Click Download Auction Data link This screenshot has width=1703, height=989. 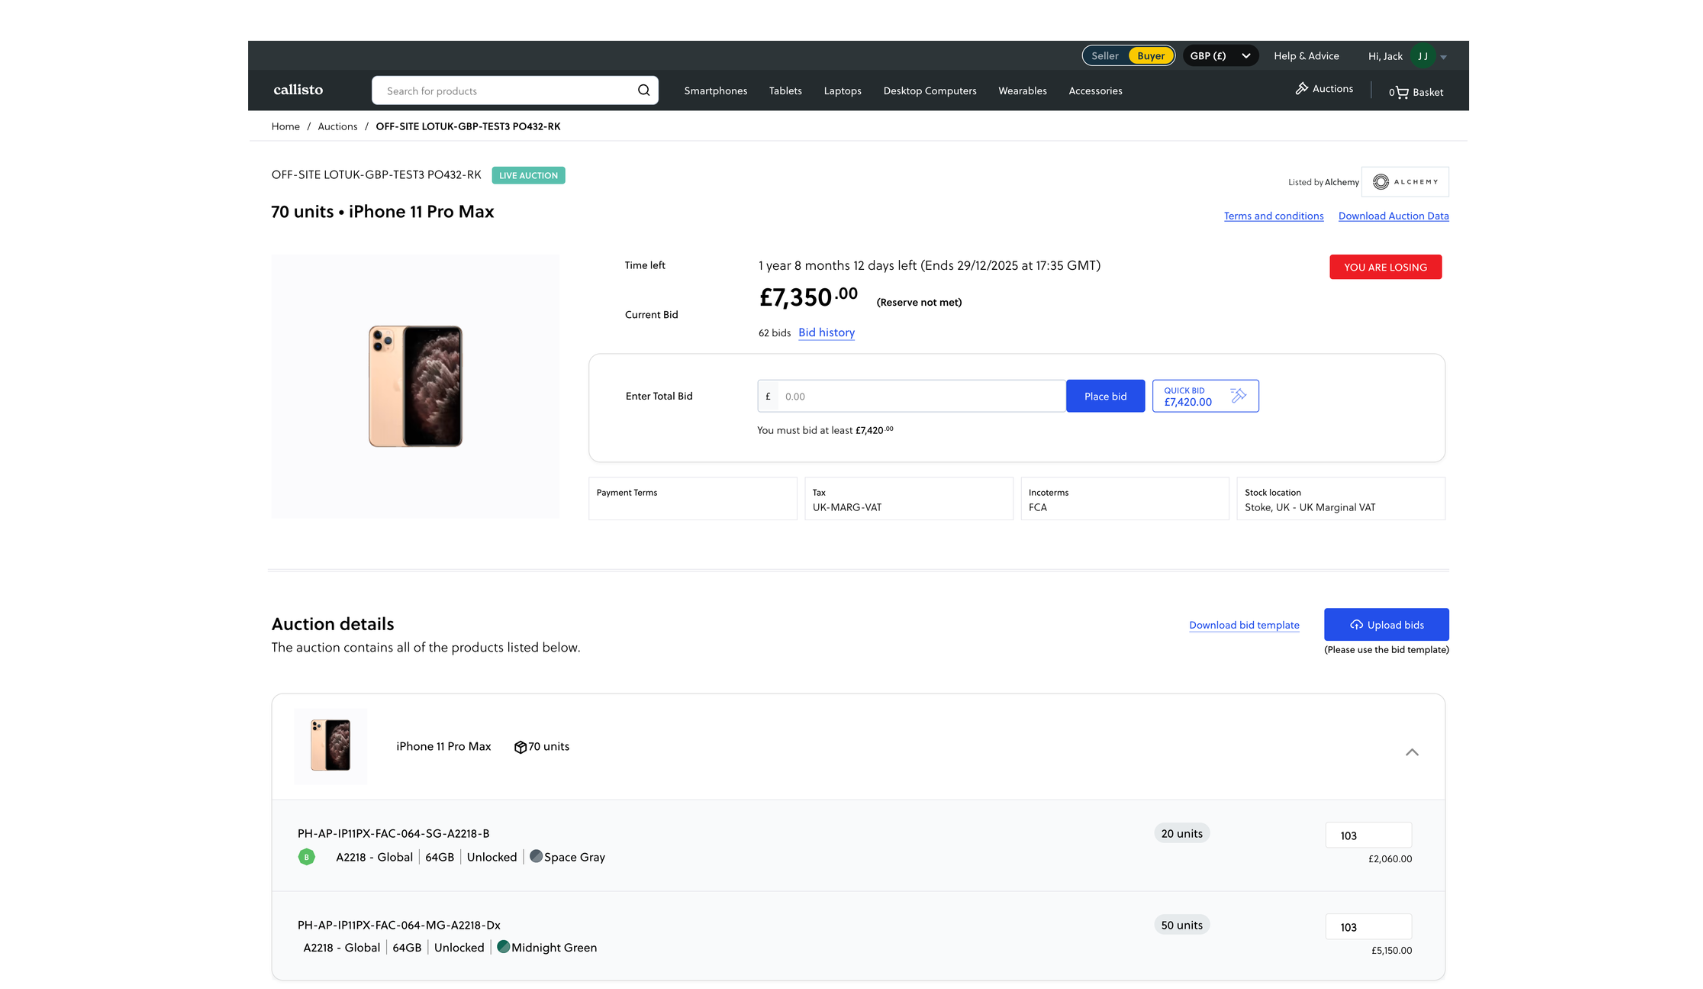(1393, 216)
